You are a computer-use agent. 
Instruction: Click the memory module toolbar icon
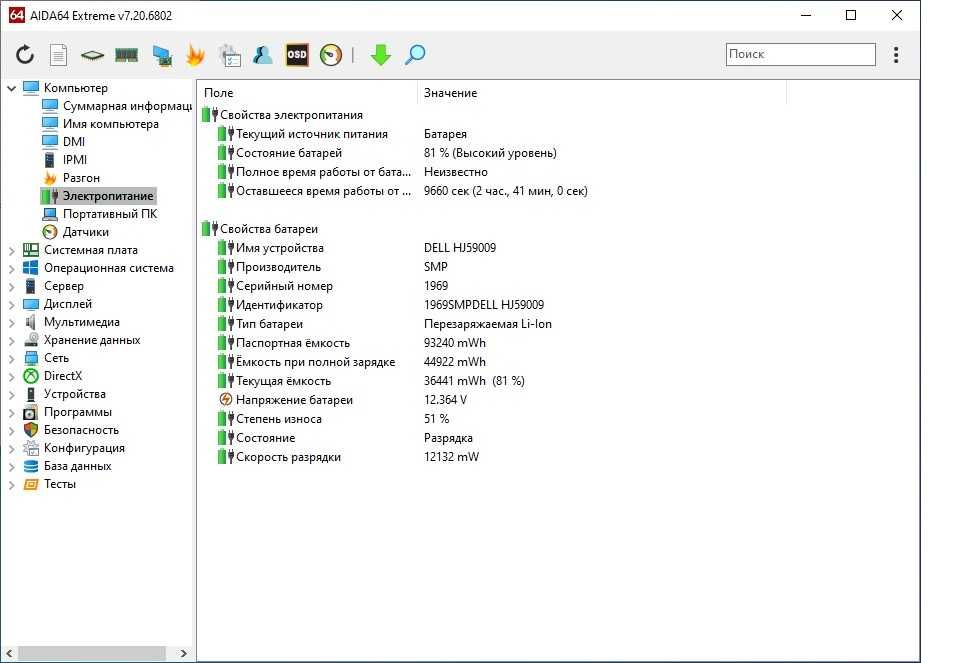pos(127,55)
